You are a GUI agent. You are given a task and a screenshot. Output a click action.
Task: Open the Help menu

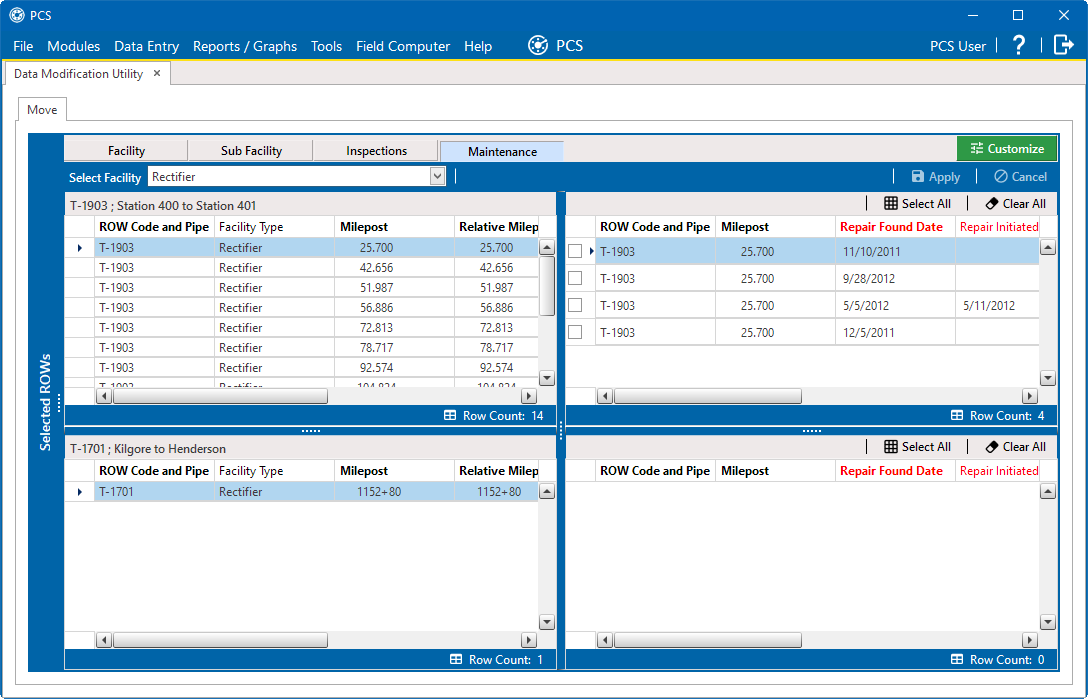point(478,47)
